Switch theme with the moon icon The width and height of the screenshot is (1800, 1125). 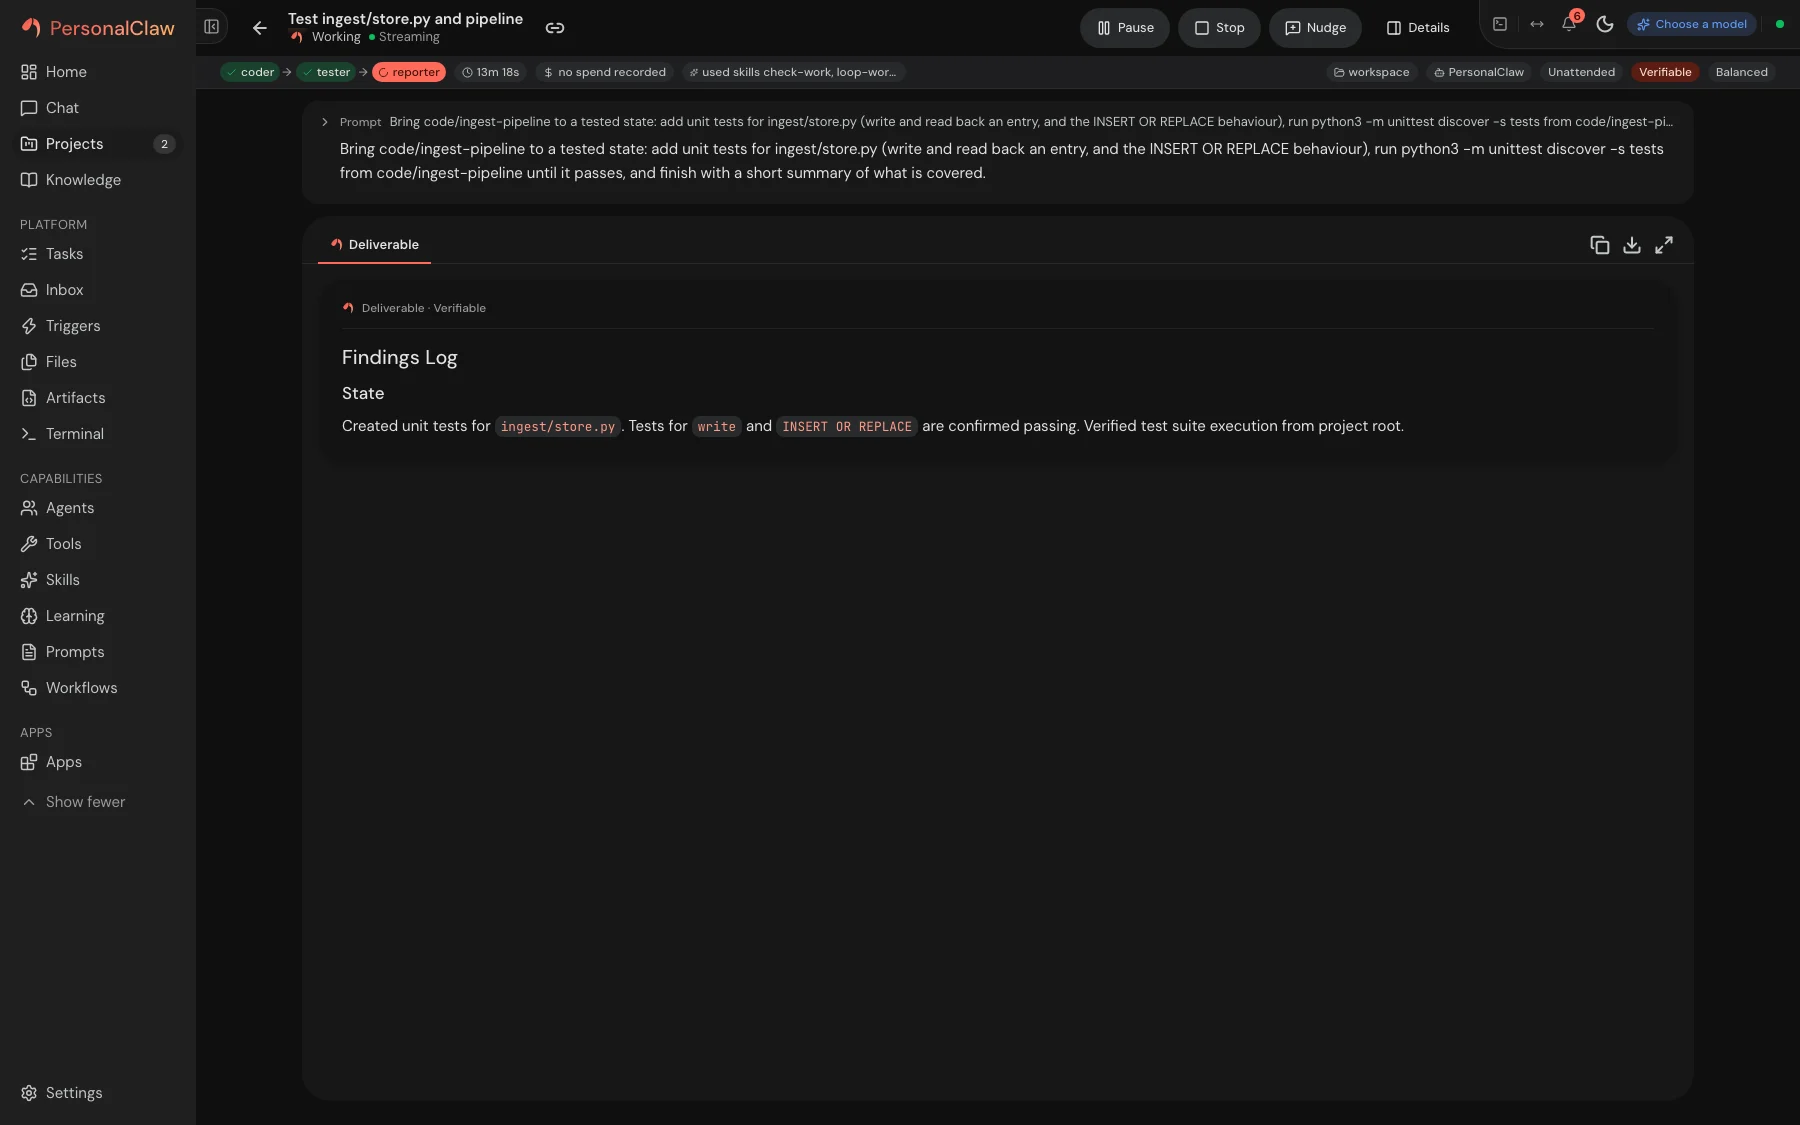coord(1605,24)
